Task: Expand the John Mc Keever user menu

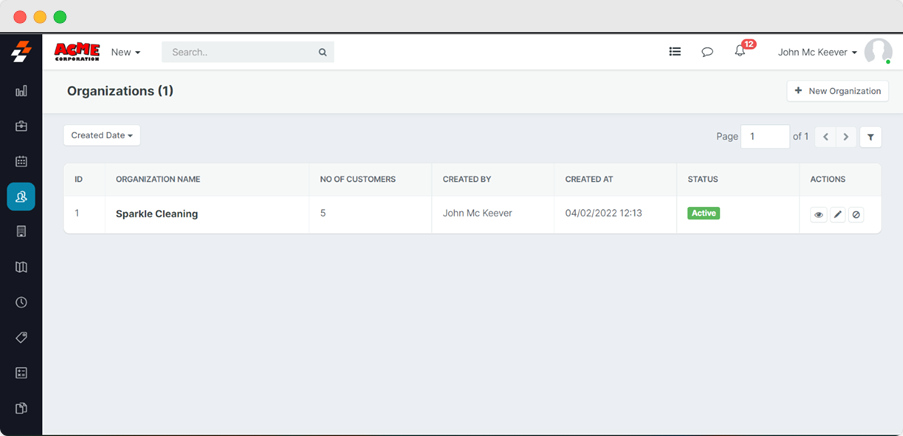Action: click(x=817, y=52)
